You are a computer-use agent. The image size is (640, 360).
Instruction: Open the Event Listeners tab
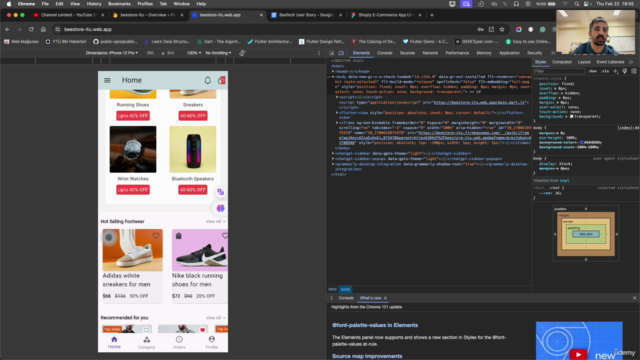point(610,62)
